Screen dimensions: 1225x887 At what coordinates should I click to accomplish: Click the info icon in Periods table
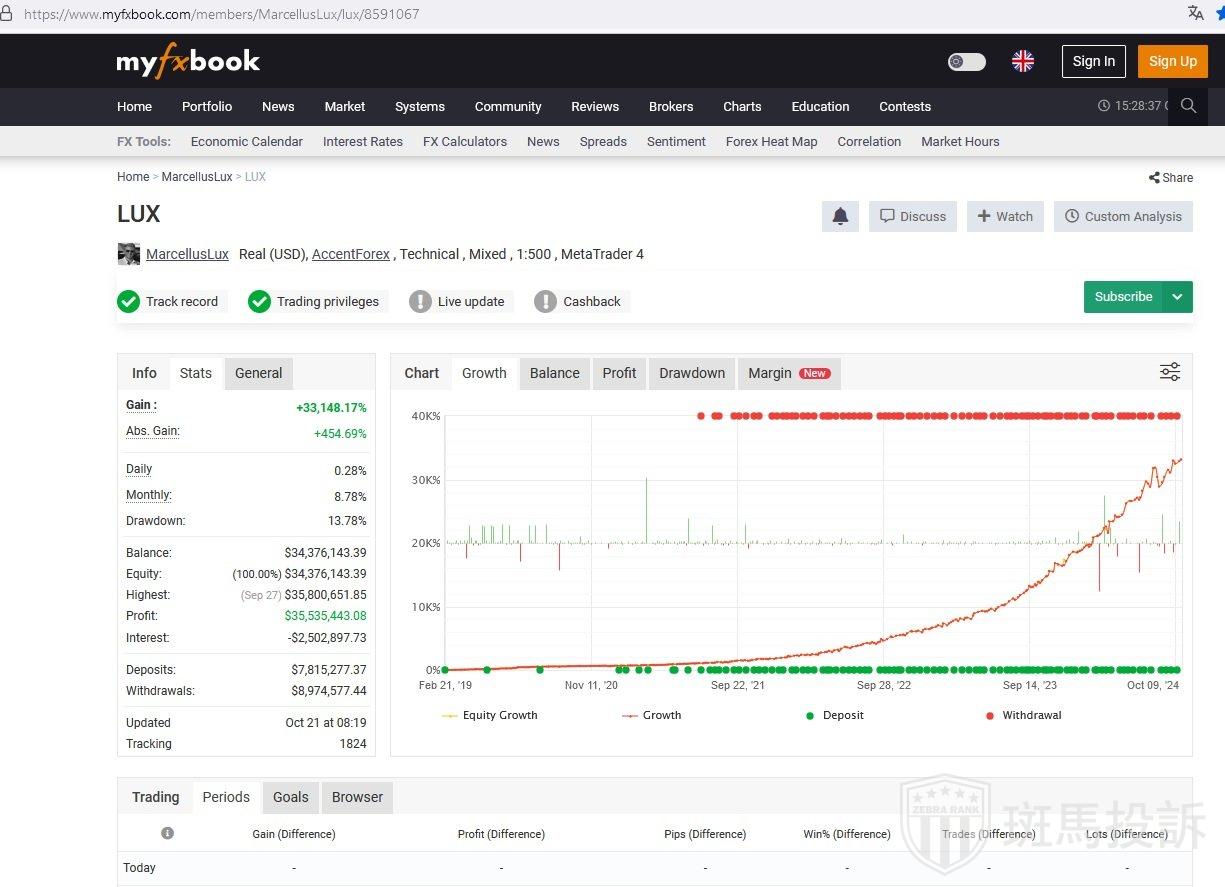pyautogui.click(x=167, y=833)
